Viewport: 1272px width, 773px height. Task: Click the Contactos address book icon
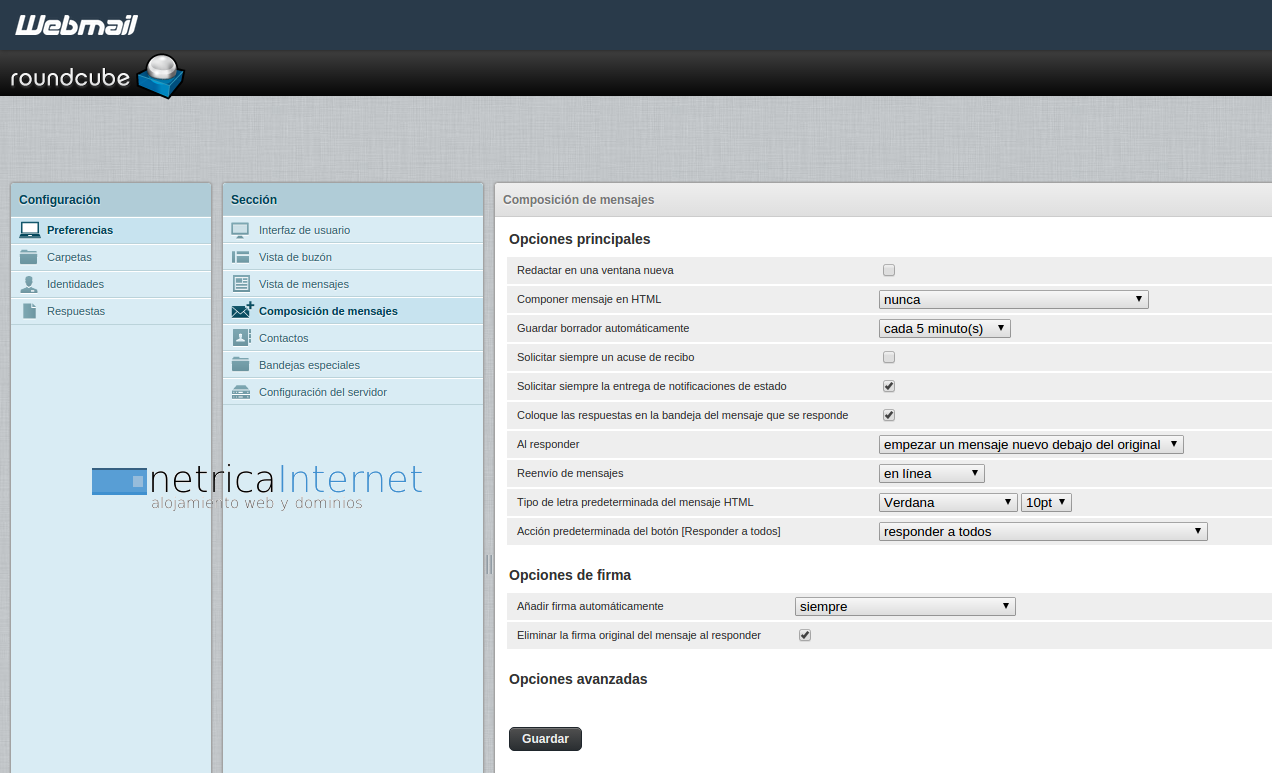[x=240, y=338]
